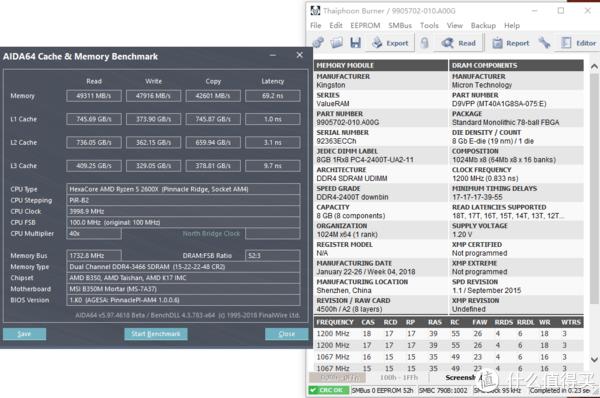Viewport: 600px width, 398px height.
Task: Click the CAS header in timing table
Action: 368,322
